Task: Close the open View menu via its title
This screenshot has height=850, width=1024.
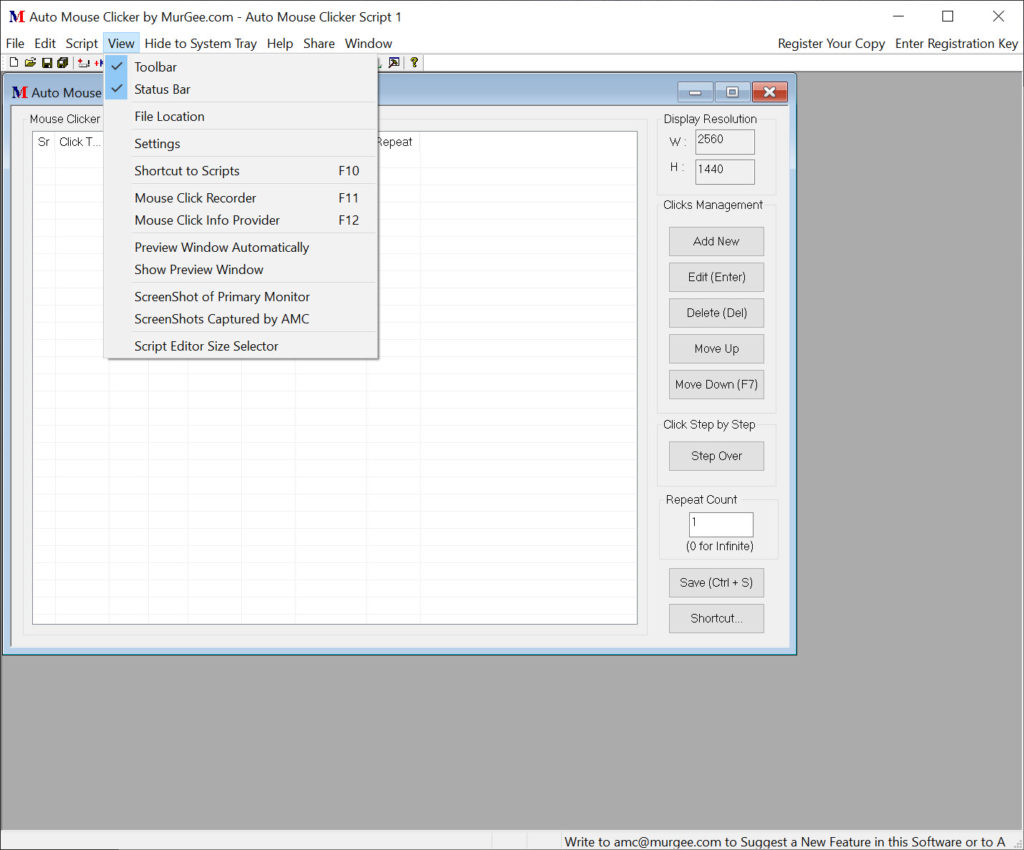Action: (121, 43)
